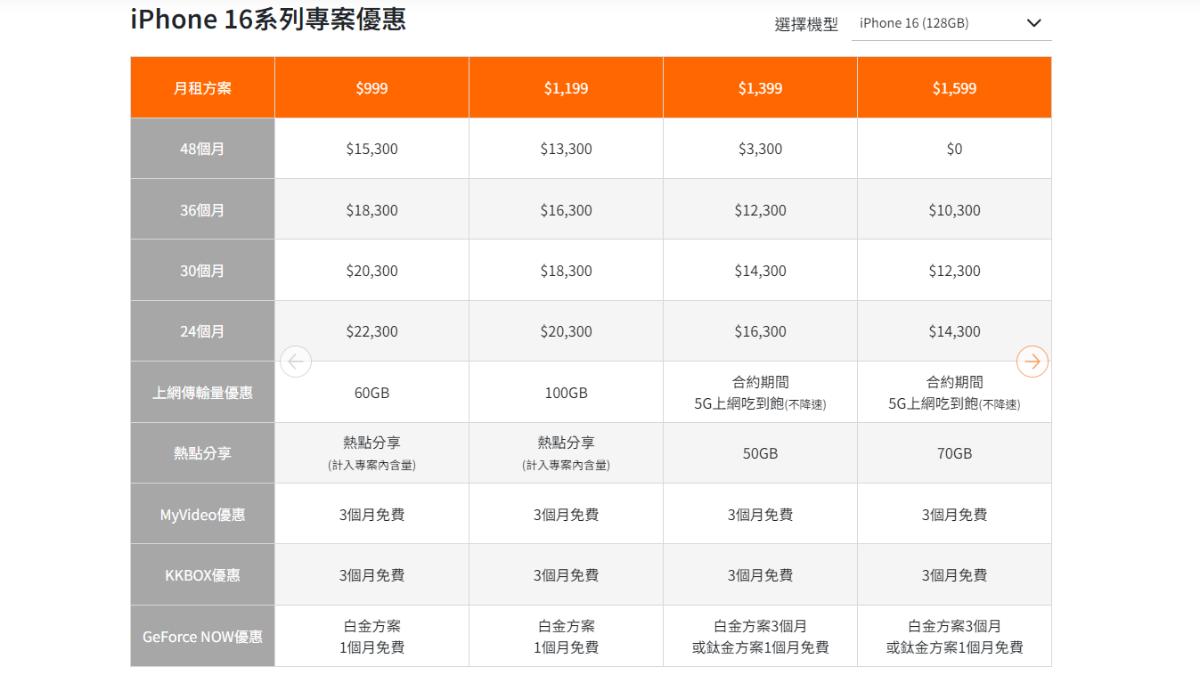Click the $0 price cell
The height and width of the screenshot is (675, 1200).
coord(954,149)
